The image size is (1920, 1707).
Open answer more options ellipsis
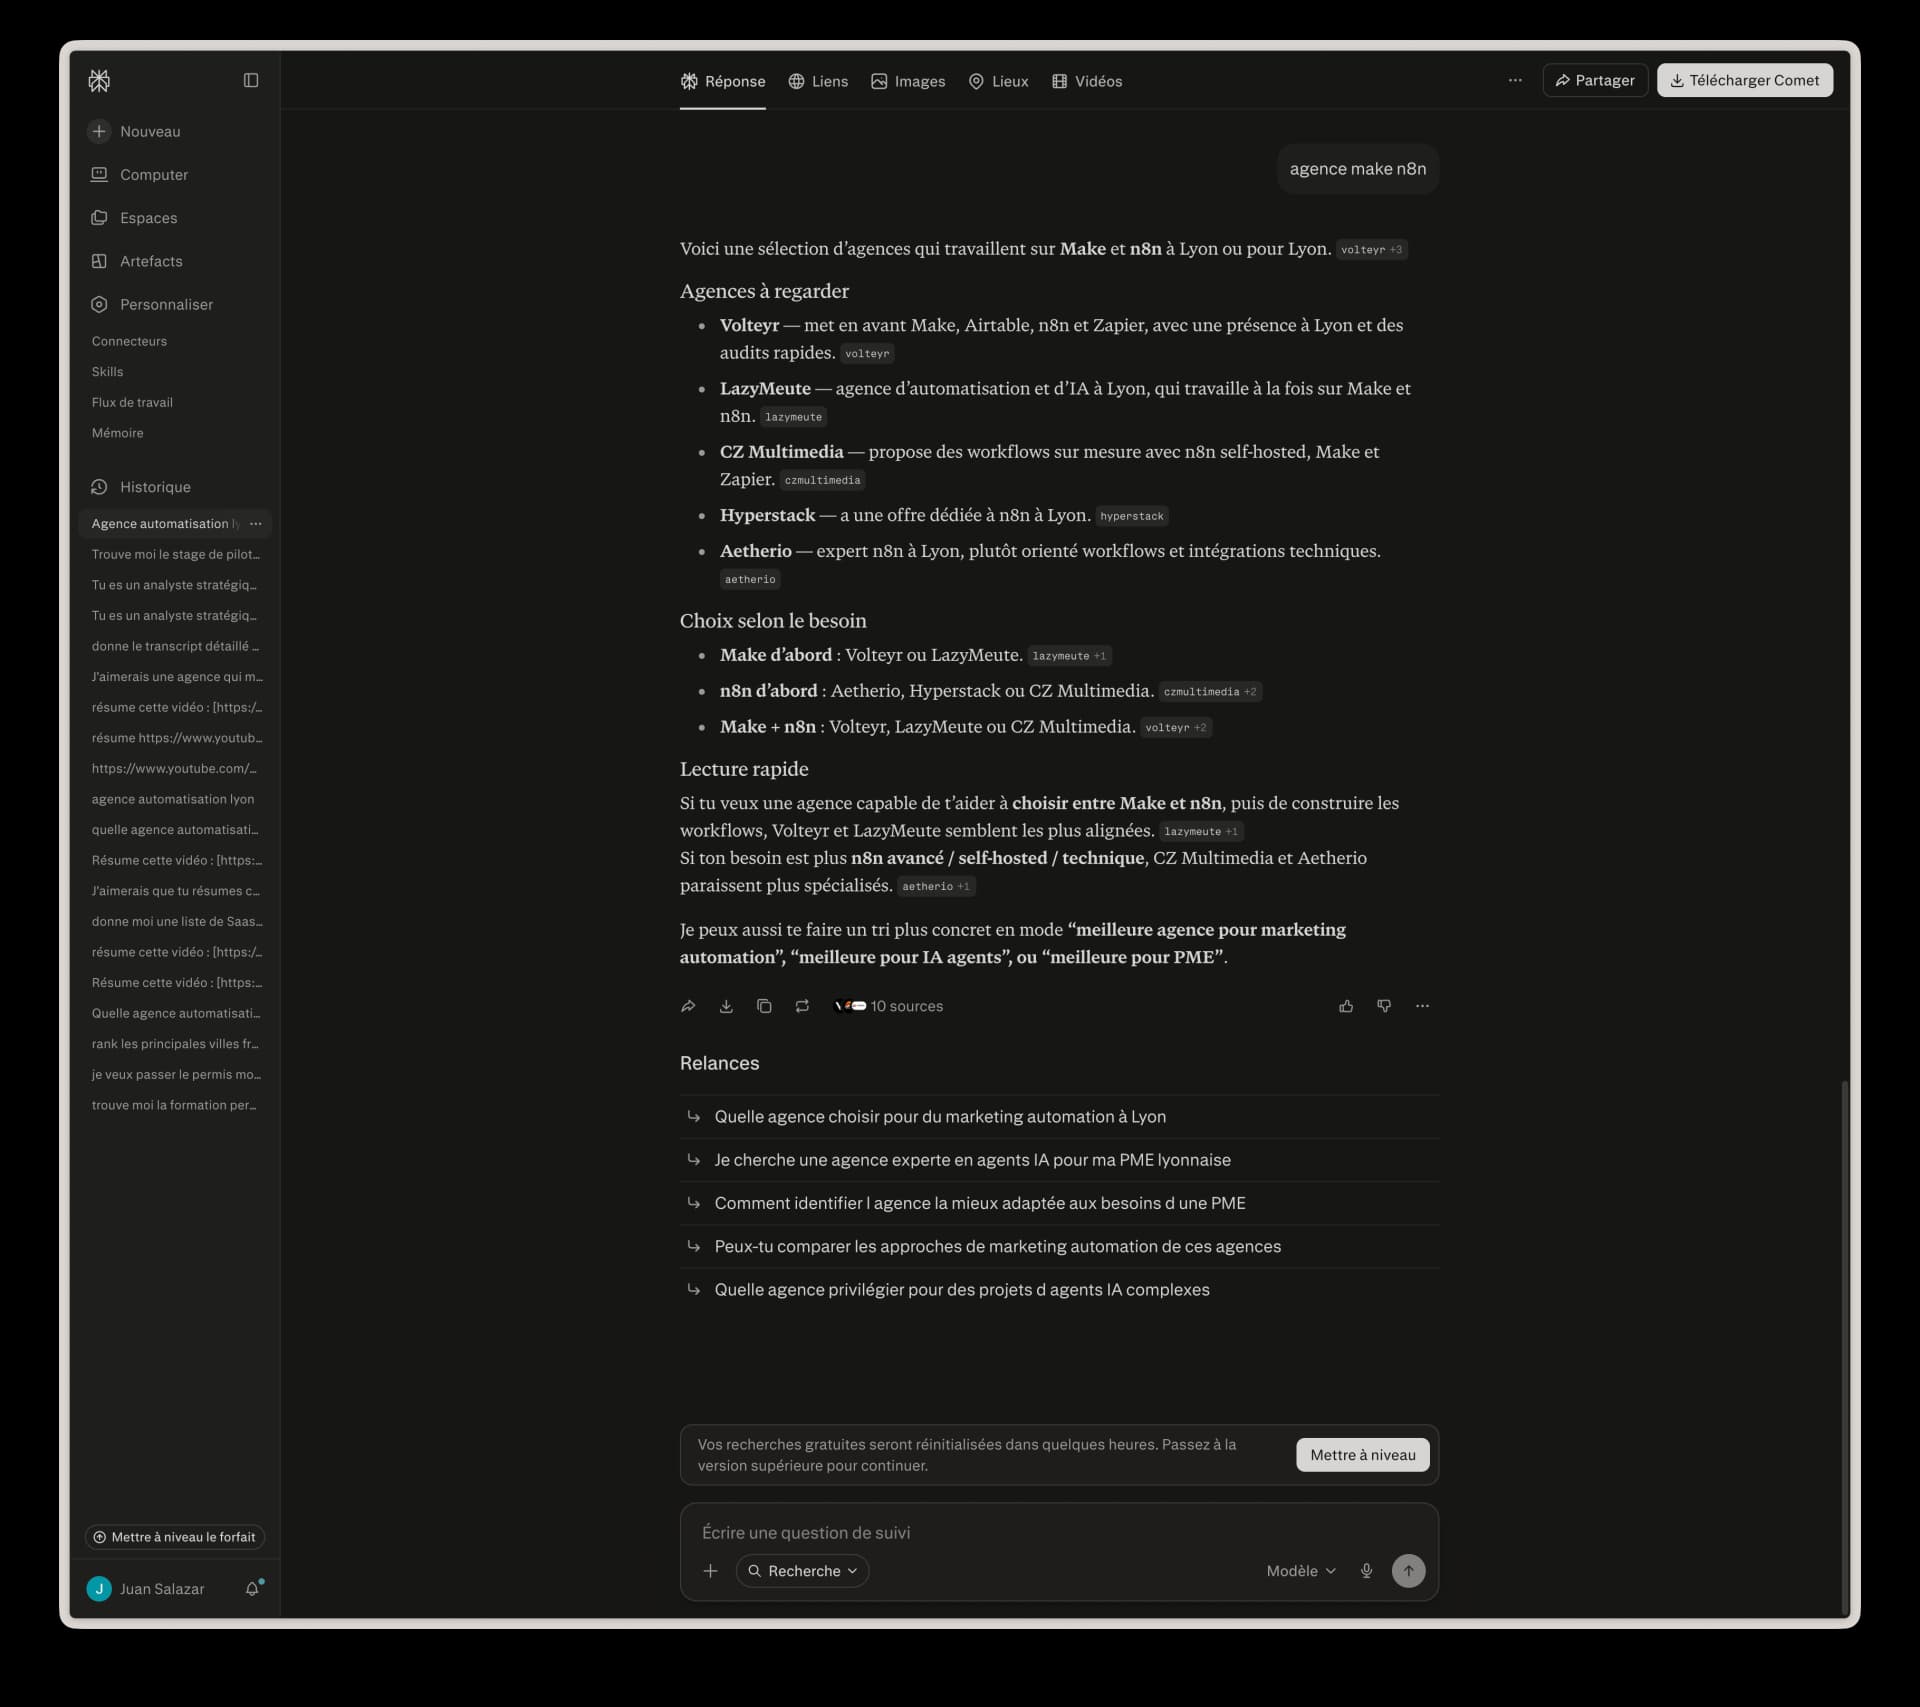pyautogui.click(x=1422, y=1006)
